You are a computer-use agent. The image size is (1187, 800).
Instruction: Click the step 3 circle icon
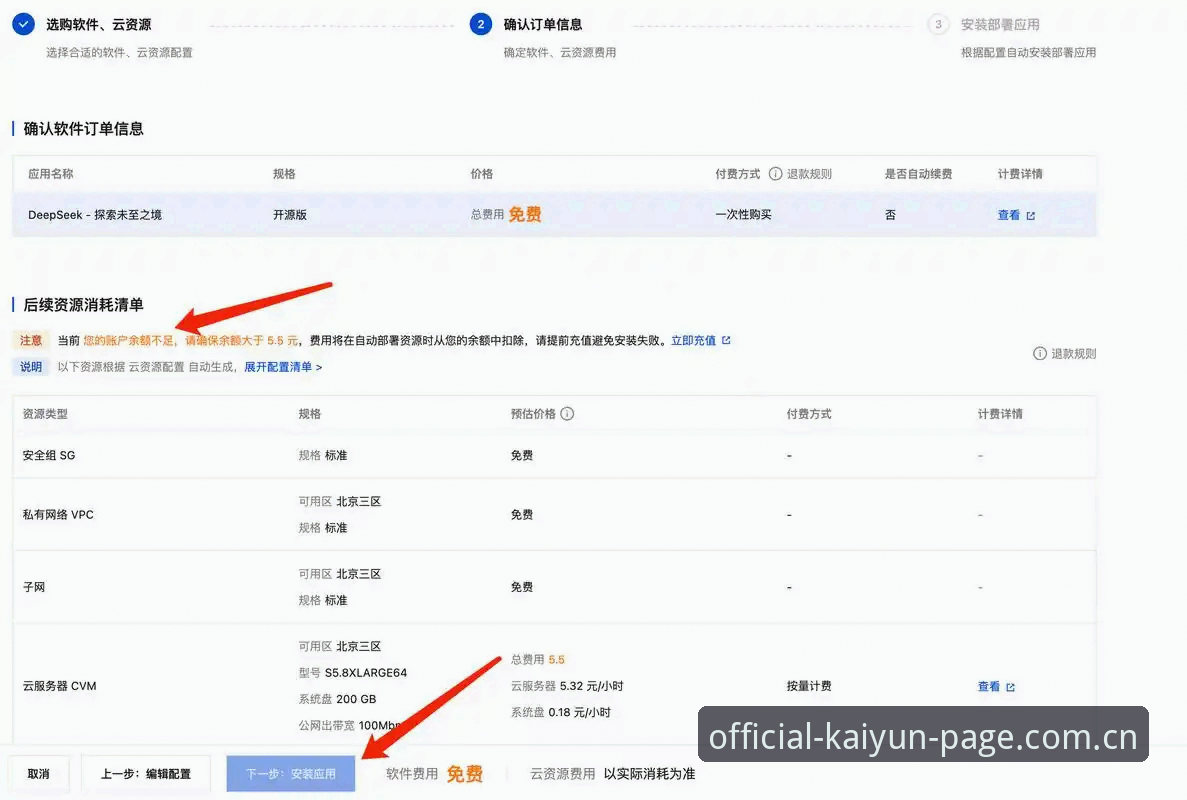point(938,24)
